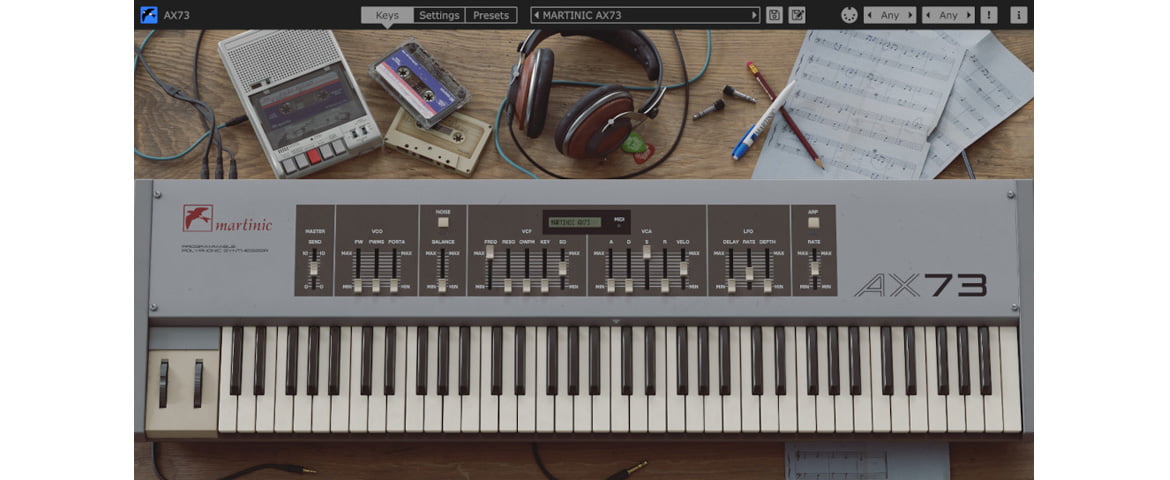Toggle the NOISE button on the synth panel
The image size is (1170, 480).
tap(442, 222)
